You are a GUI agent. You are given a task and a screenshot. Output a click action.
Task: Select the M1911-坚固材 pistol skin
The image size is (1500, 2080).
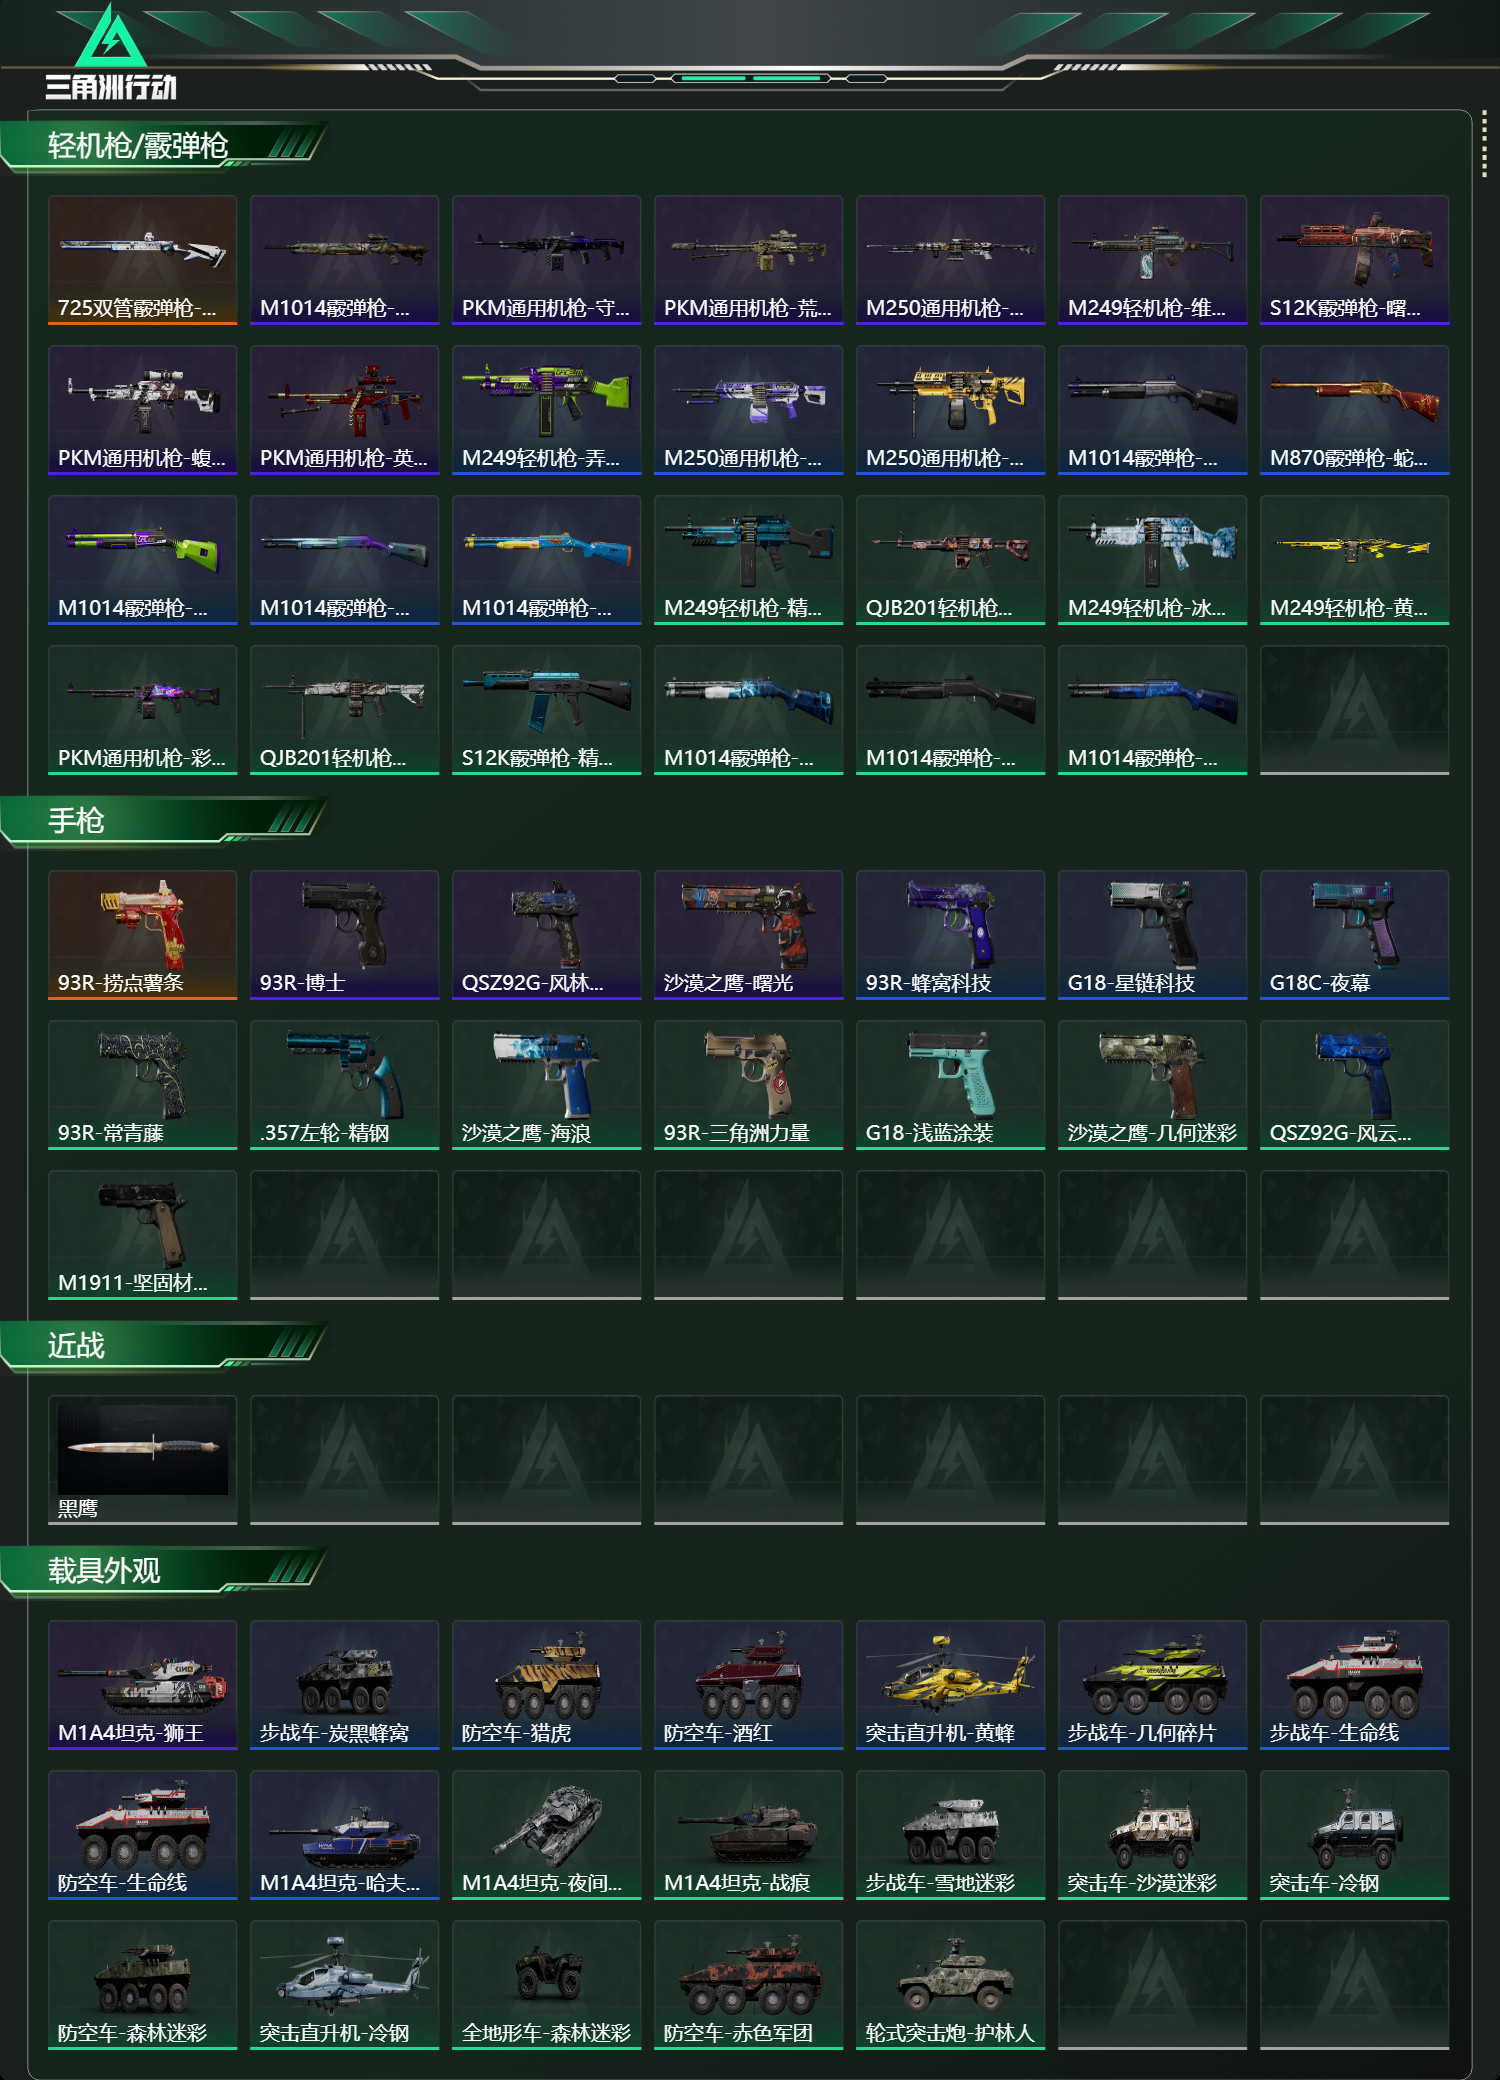[142, 1235]
